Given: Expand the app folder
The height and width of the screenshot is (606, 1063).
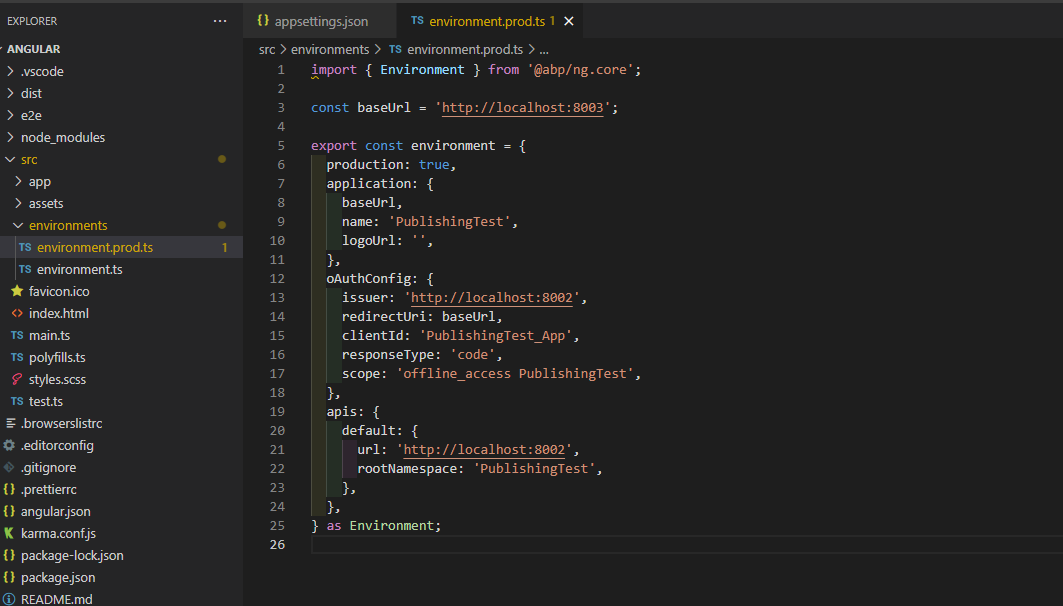Looking at the screenshot, I should [x=39, y=182].
